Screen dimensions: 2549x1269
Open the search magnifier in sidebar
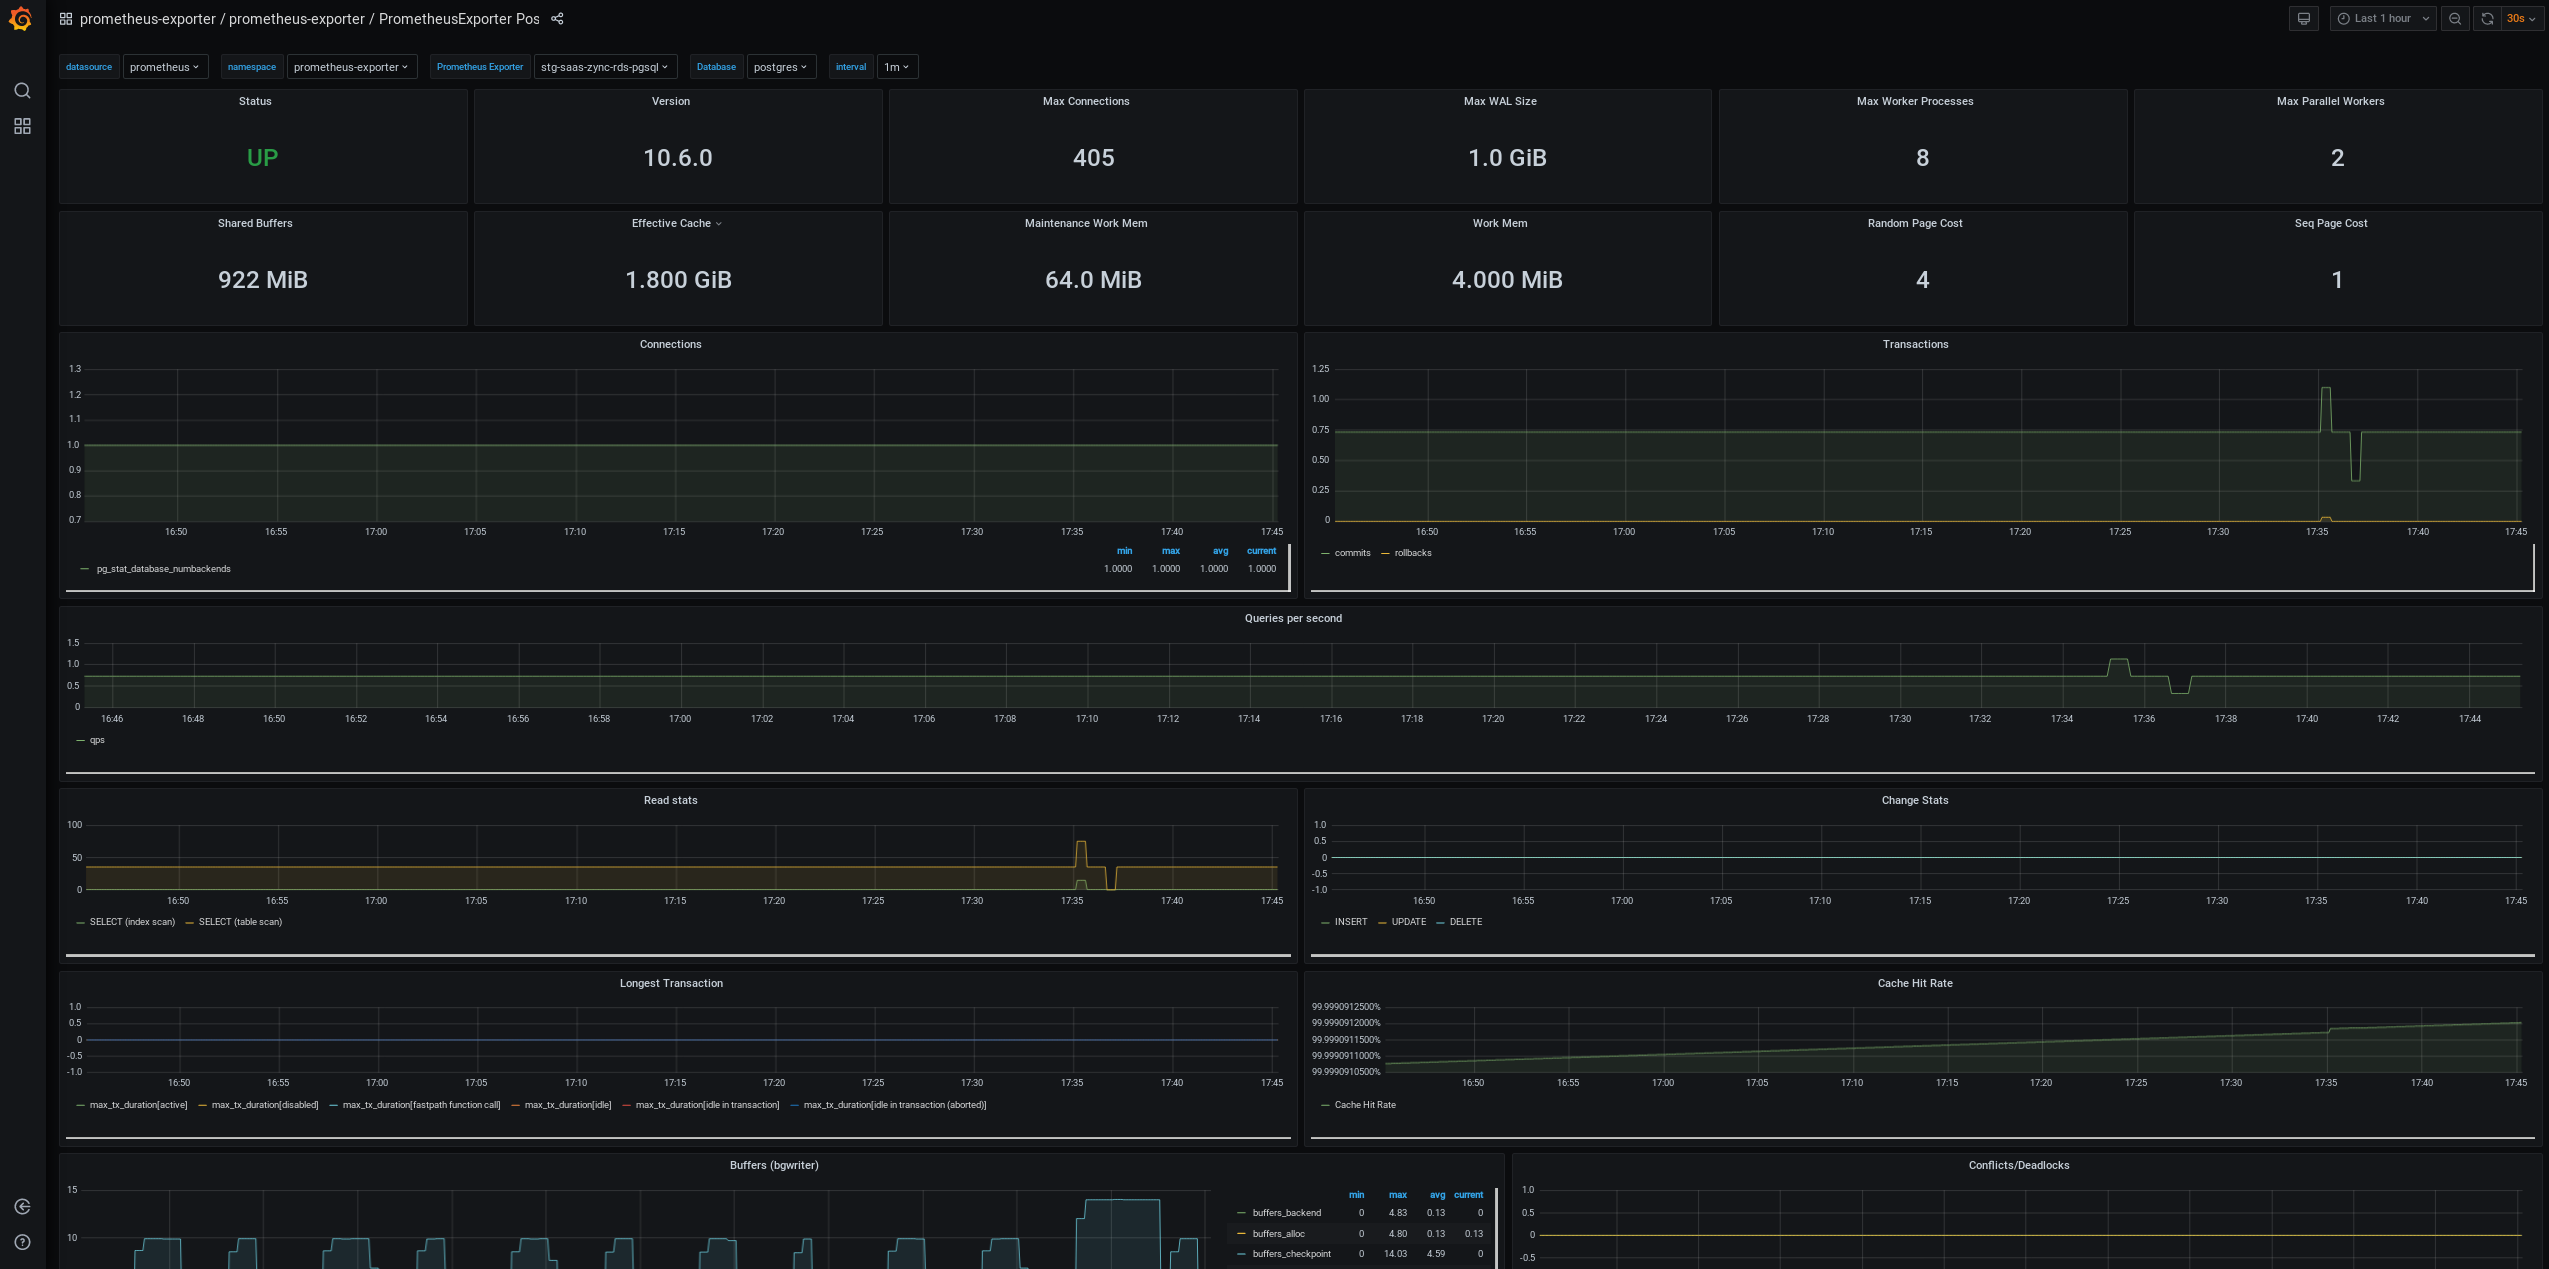click(22, 91)
